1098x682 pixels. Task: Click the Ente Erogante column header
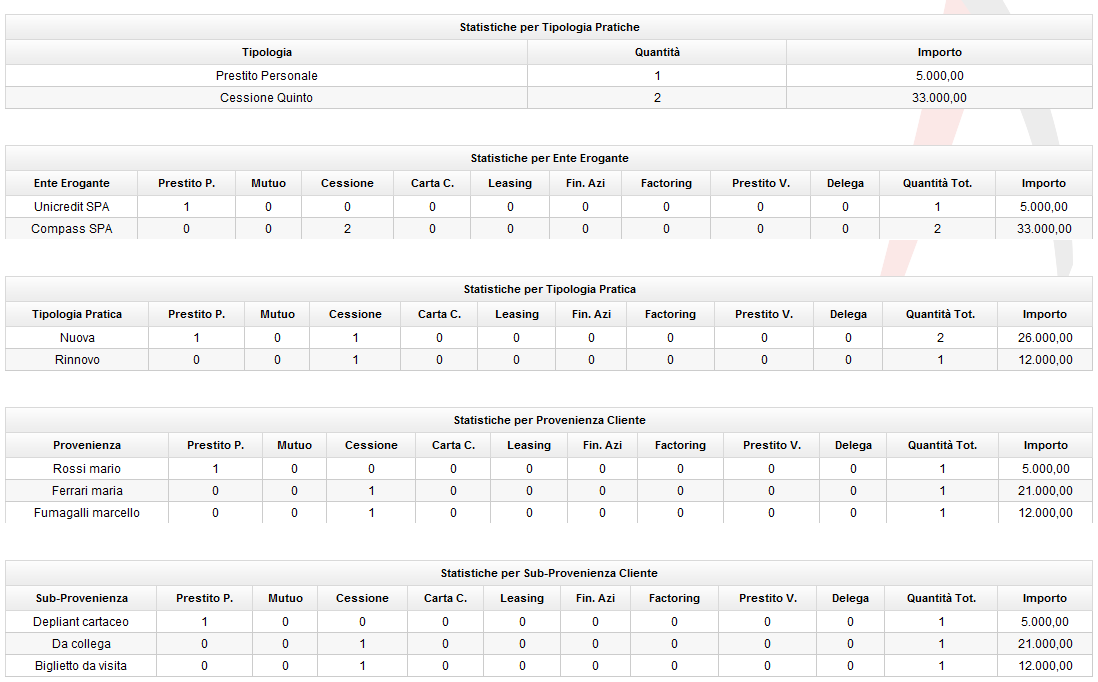pyautogui.click(x=71, y=183)
